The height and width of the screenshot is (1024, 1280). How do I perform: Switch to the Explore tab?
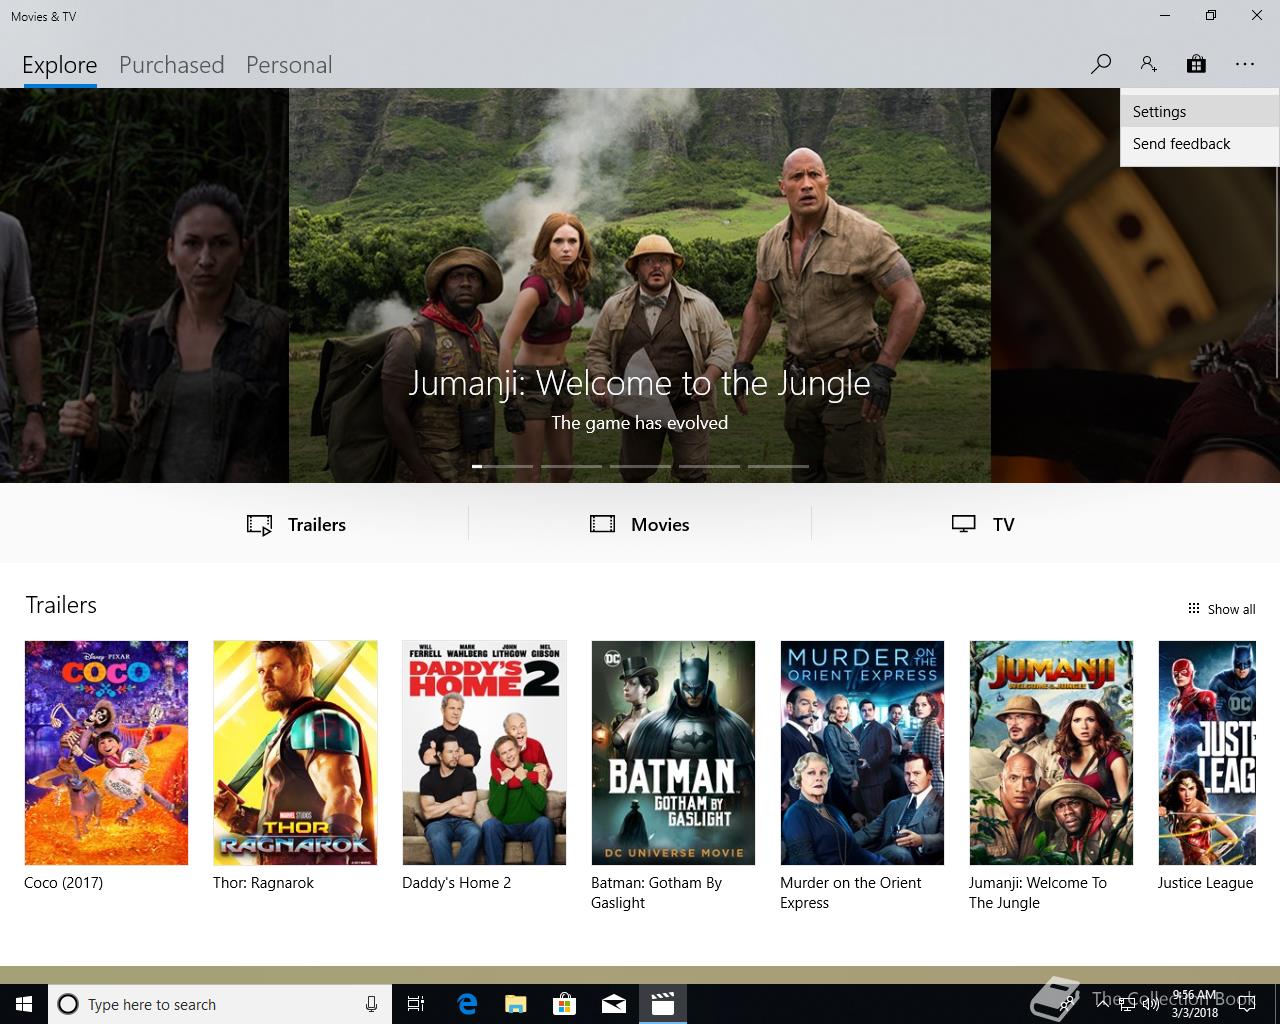(x=60, y=65)
